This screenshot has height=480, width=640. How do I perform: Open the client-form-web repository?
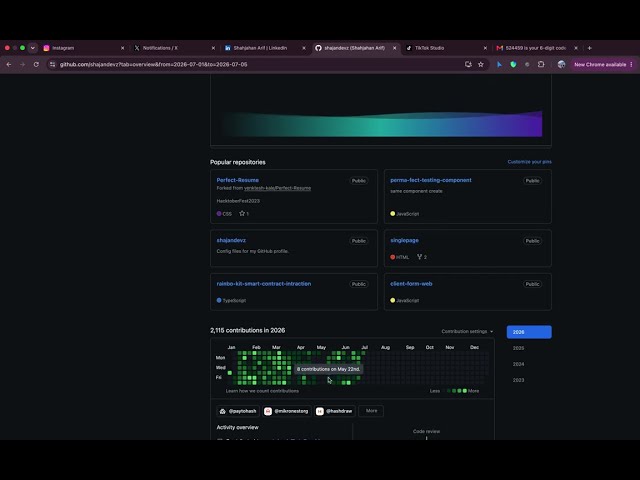(x=411, y=284)
